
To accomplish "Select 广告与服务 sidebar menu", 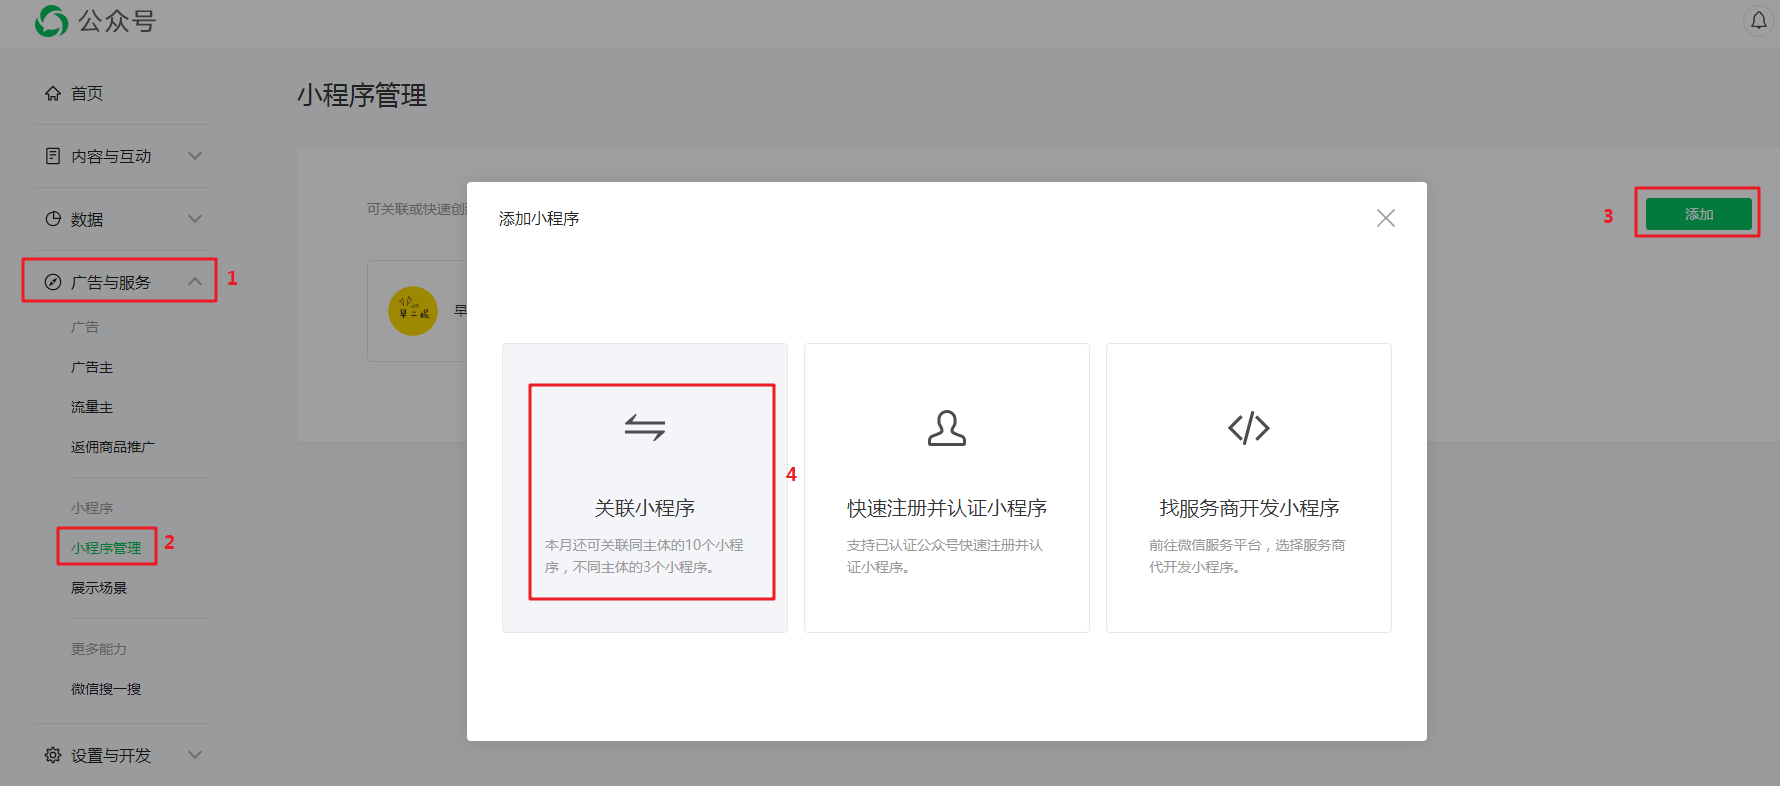I will [x=111, y=282].
